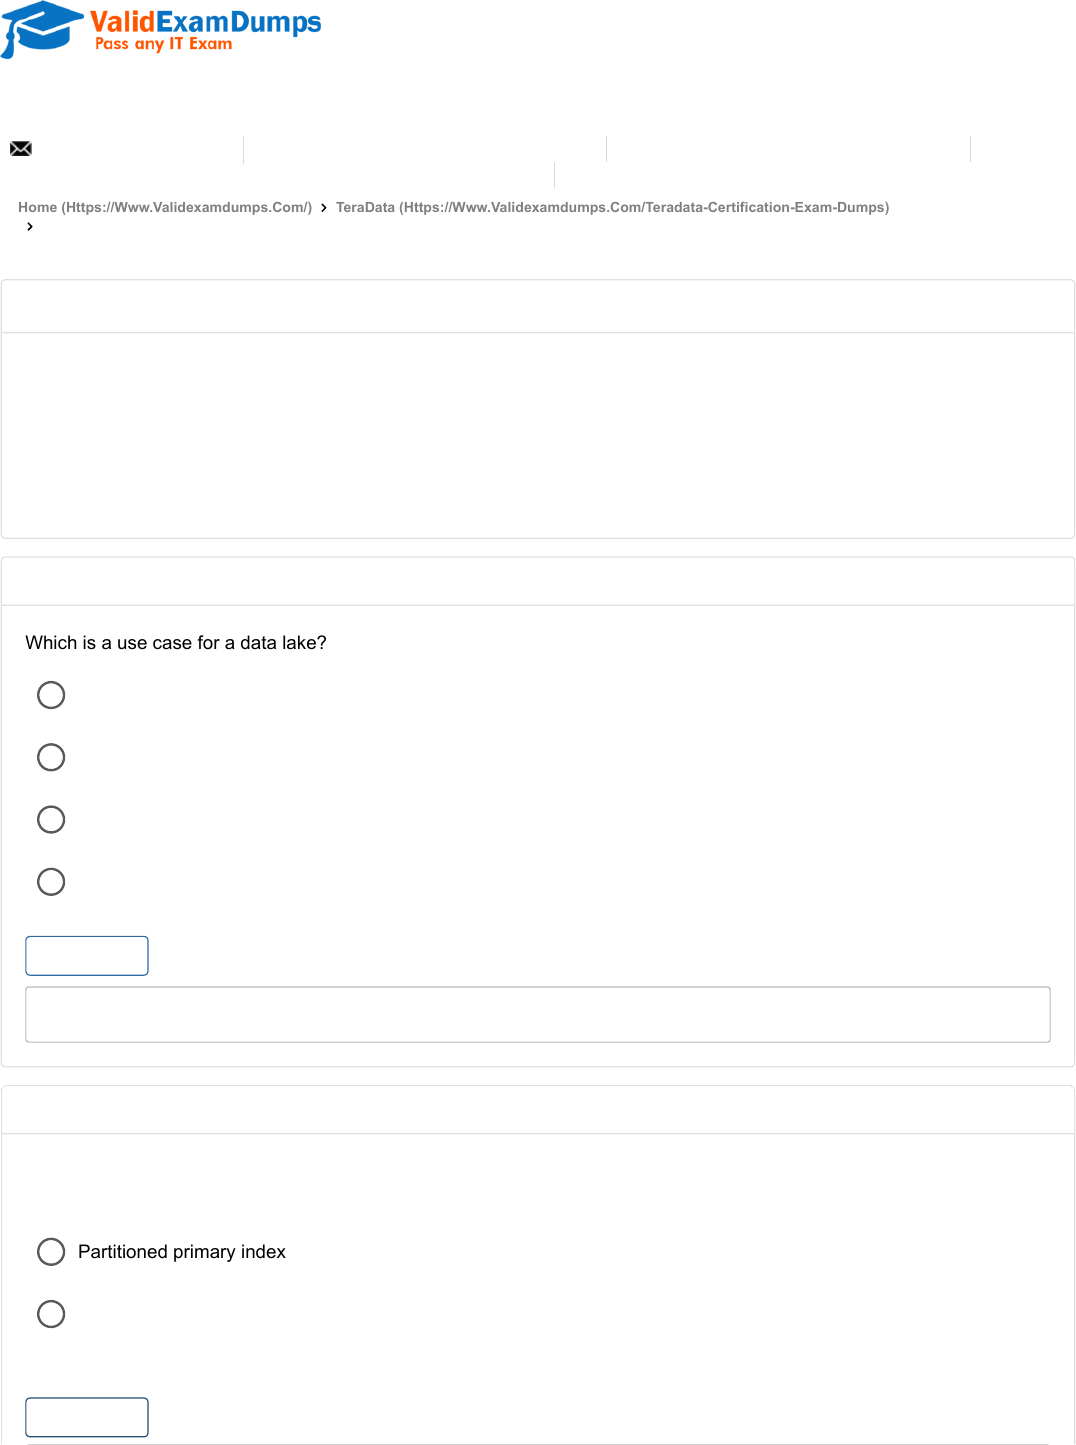Click the "Which is a use case for a data lake?" text
Viewport: 1076px width, 1445px height.
coord(176,643)
